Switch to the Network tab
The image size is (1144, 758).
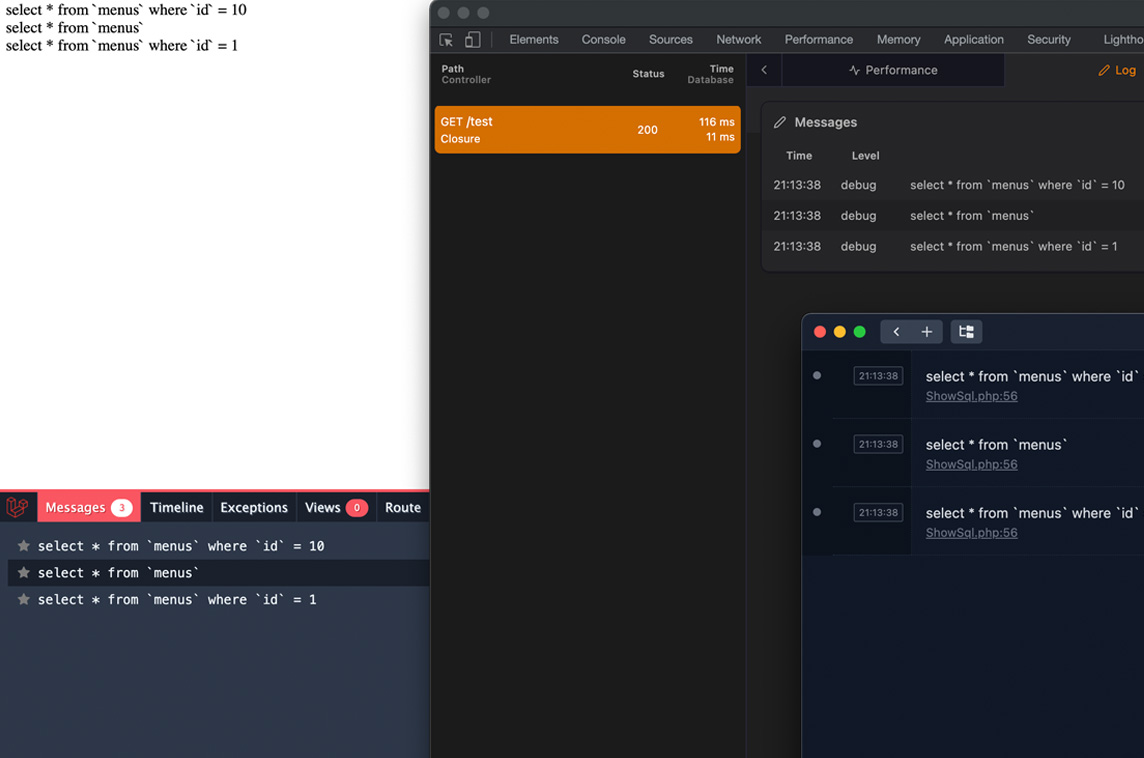point(738,39)
